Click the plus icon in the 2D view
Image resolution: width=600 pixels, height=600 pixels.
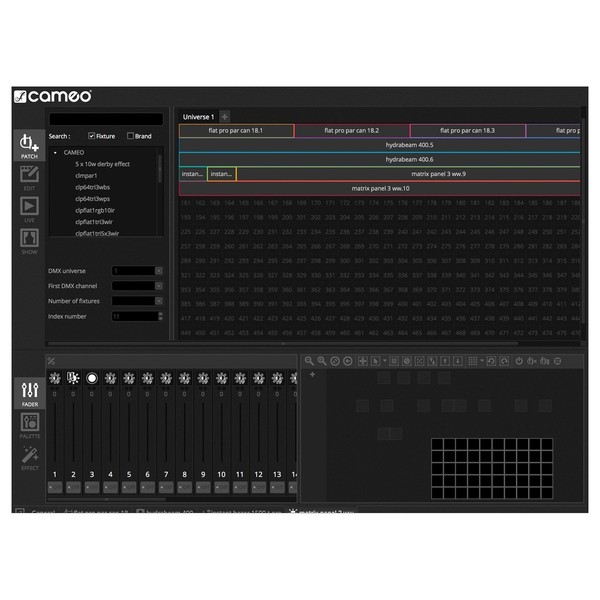click(312, 374)
